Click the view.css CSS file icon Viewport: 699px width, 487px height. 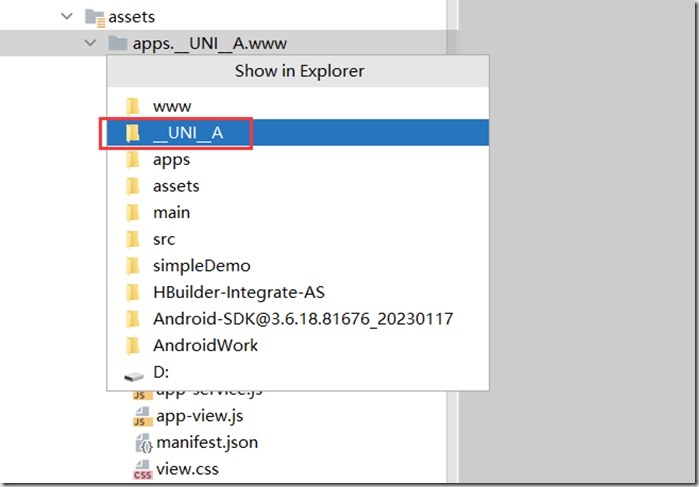142,469
